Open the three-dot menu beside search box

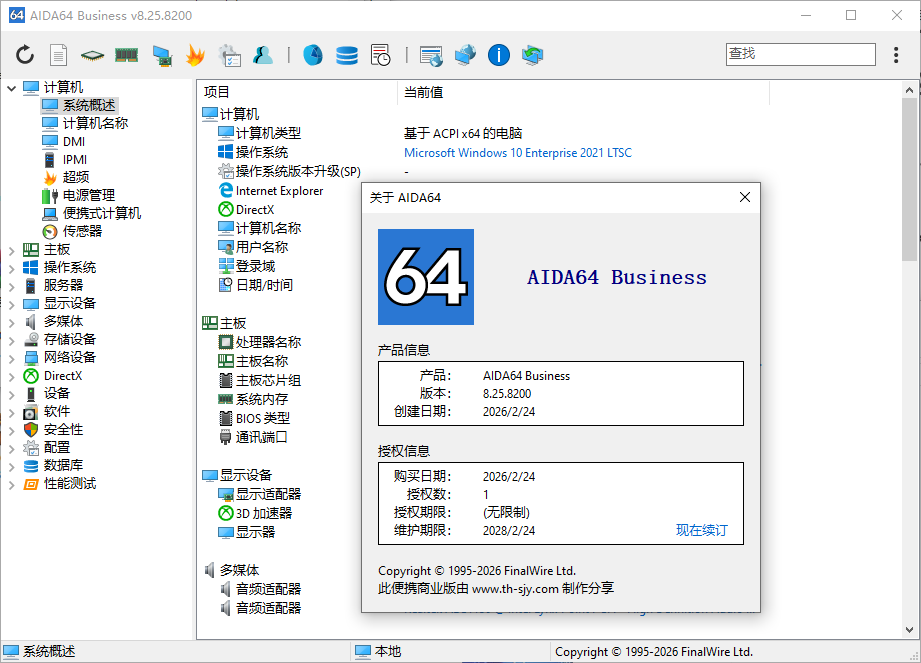pyautogui.click(x=895, y=54)
